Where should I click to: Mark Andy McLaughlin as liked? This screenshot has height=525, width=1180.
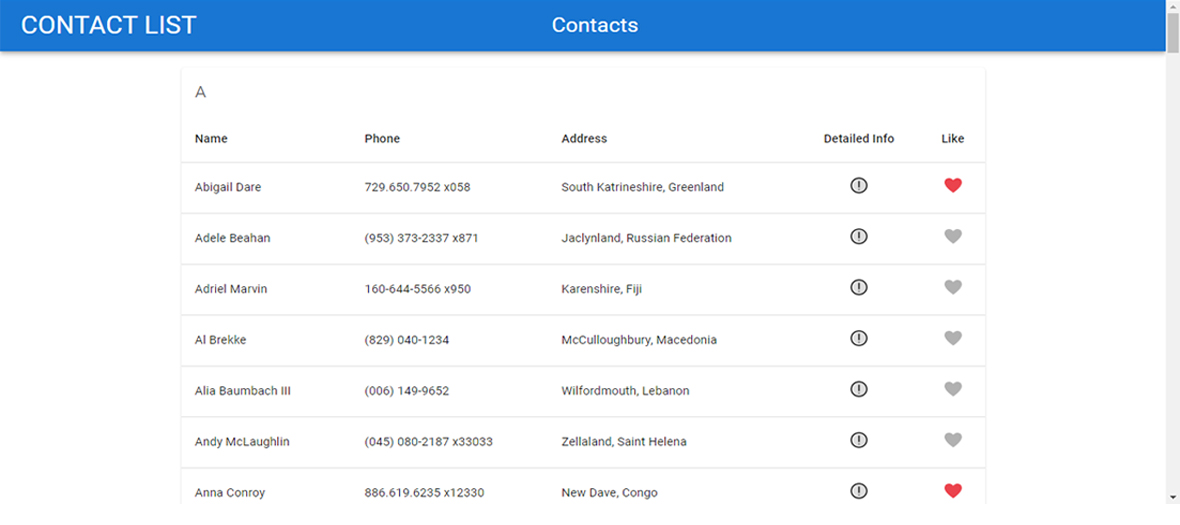953,440
